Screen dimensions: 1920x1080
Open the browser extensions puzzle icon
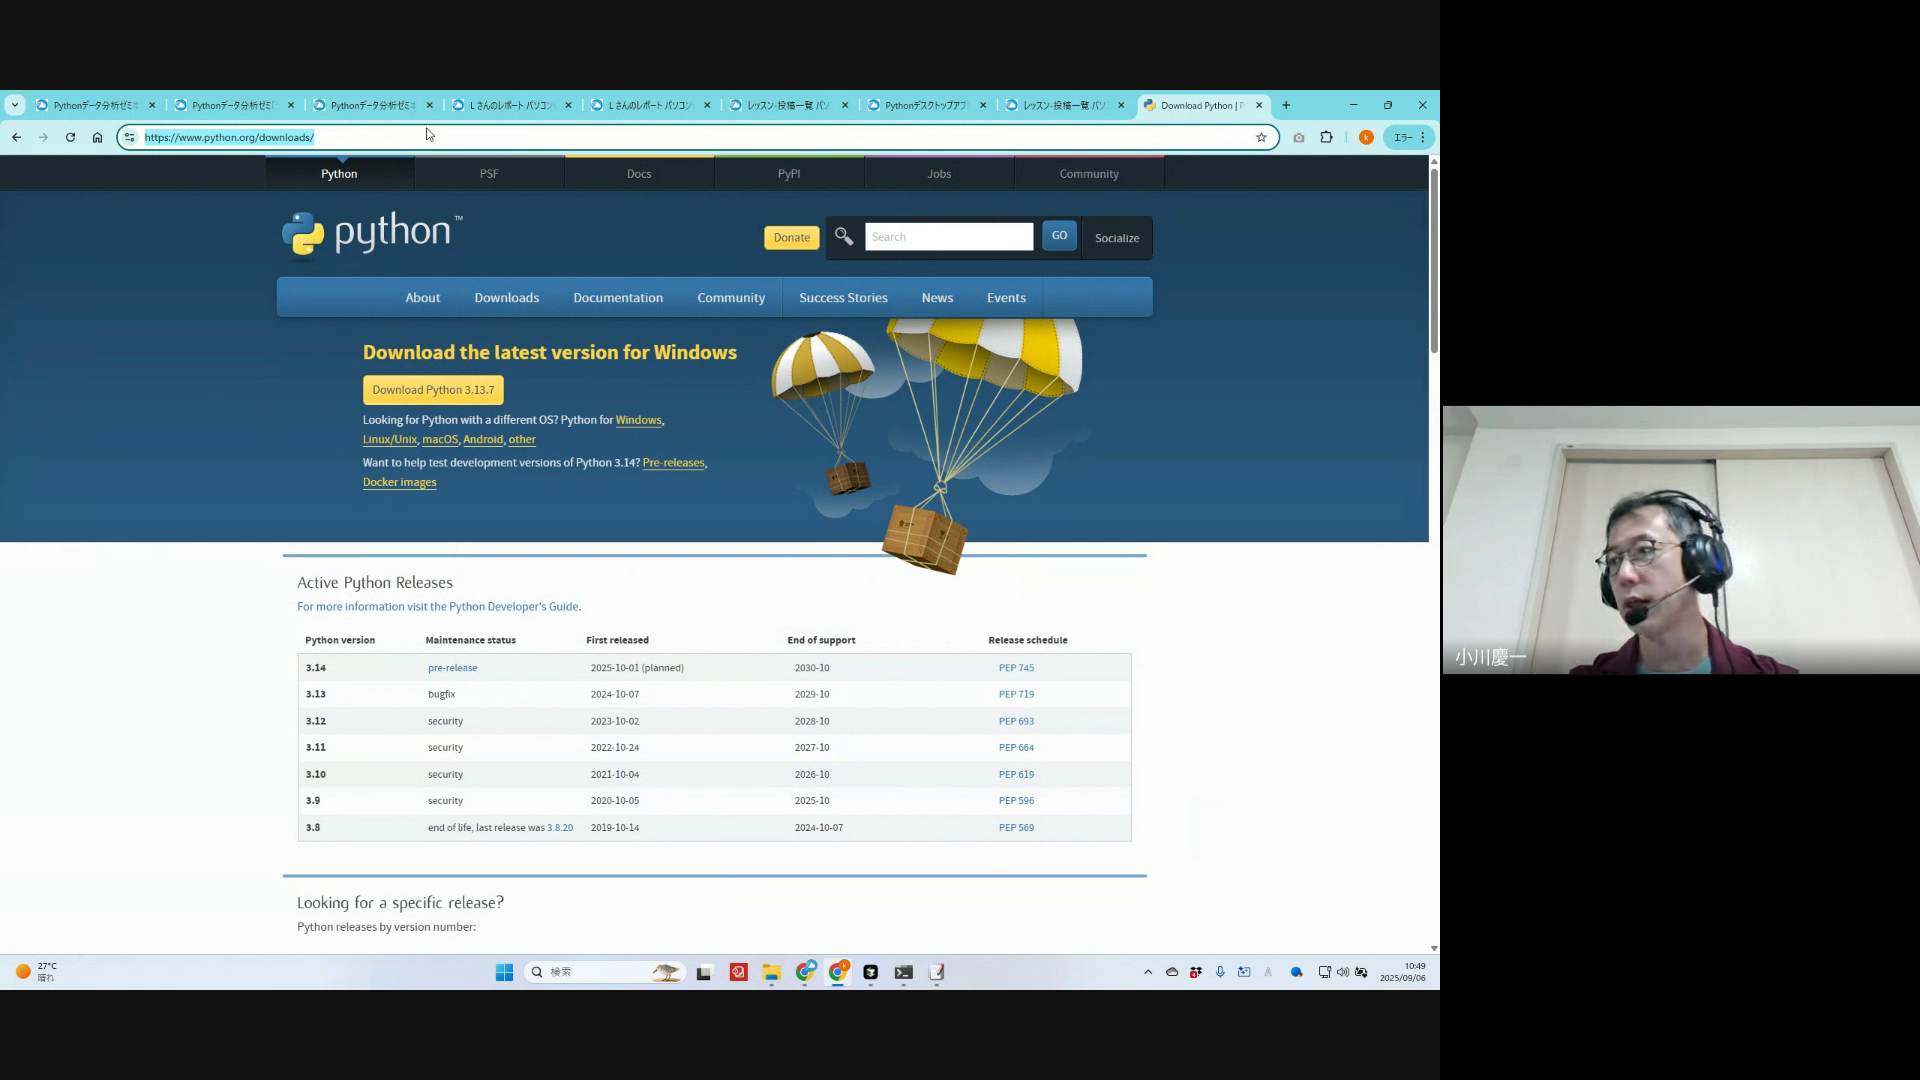coord(1326,137)
